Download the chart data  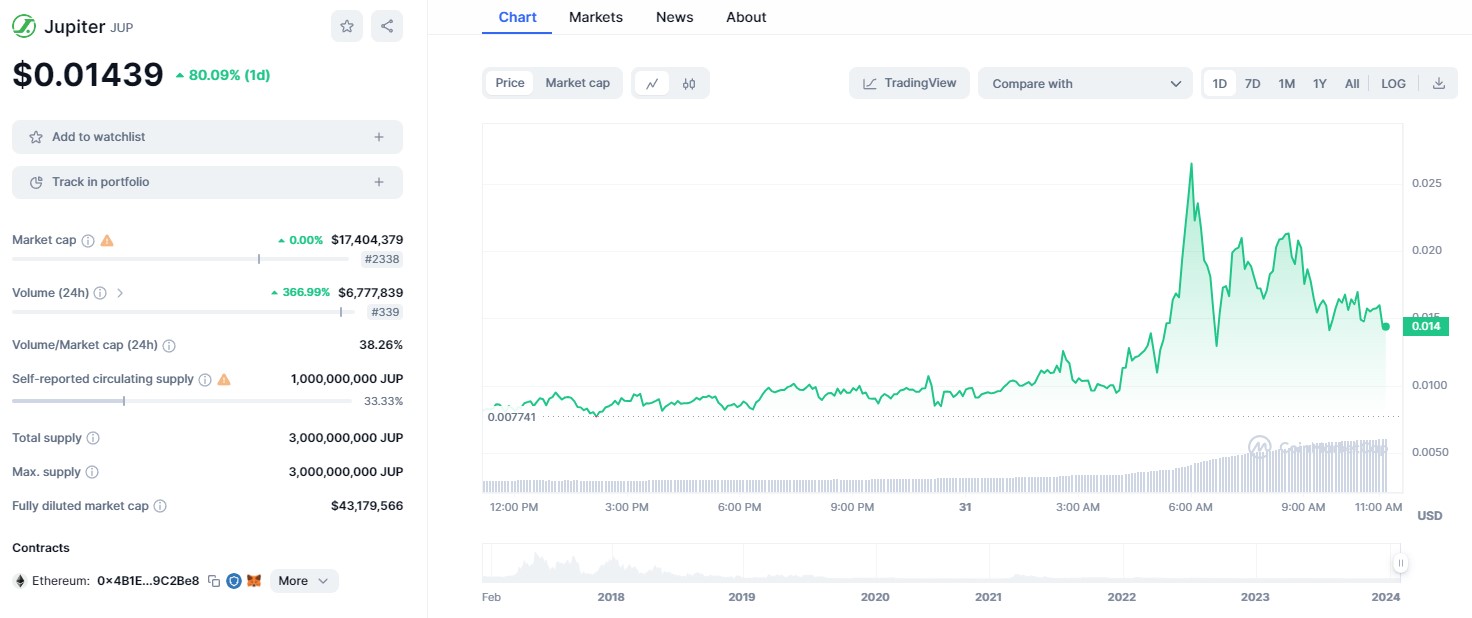point(1439,84)
